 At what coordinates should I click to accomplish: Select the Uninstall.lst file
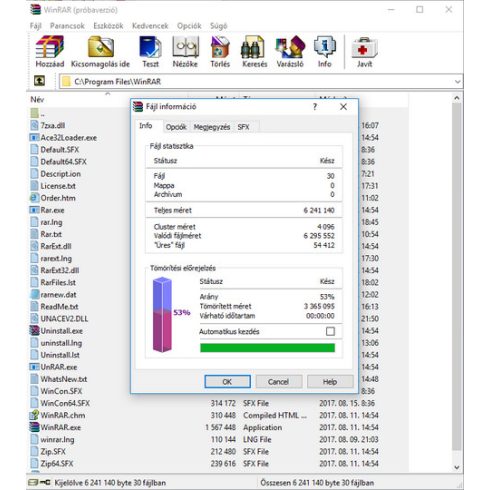60,355
